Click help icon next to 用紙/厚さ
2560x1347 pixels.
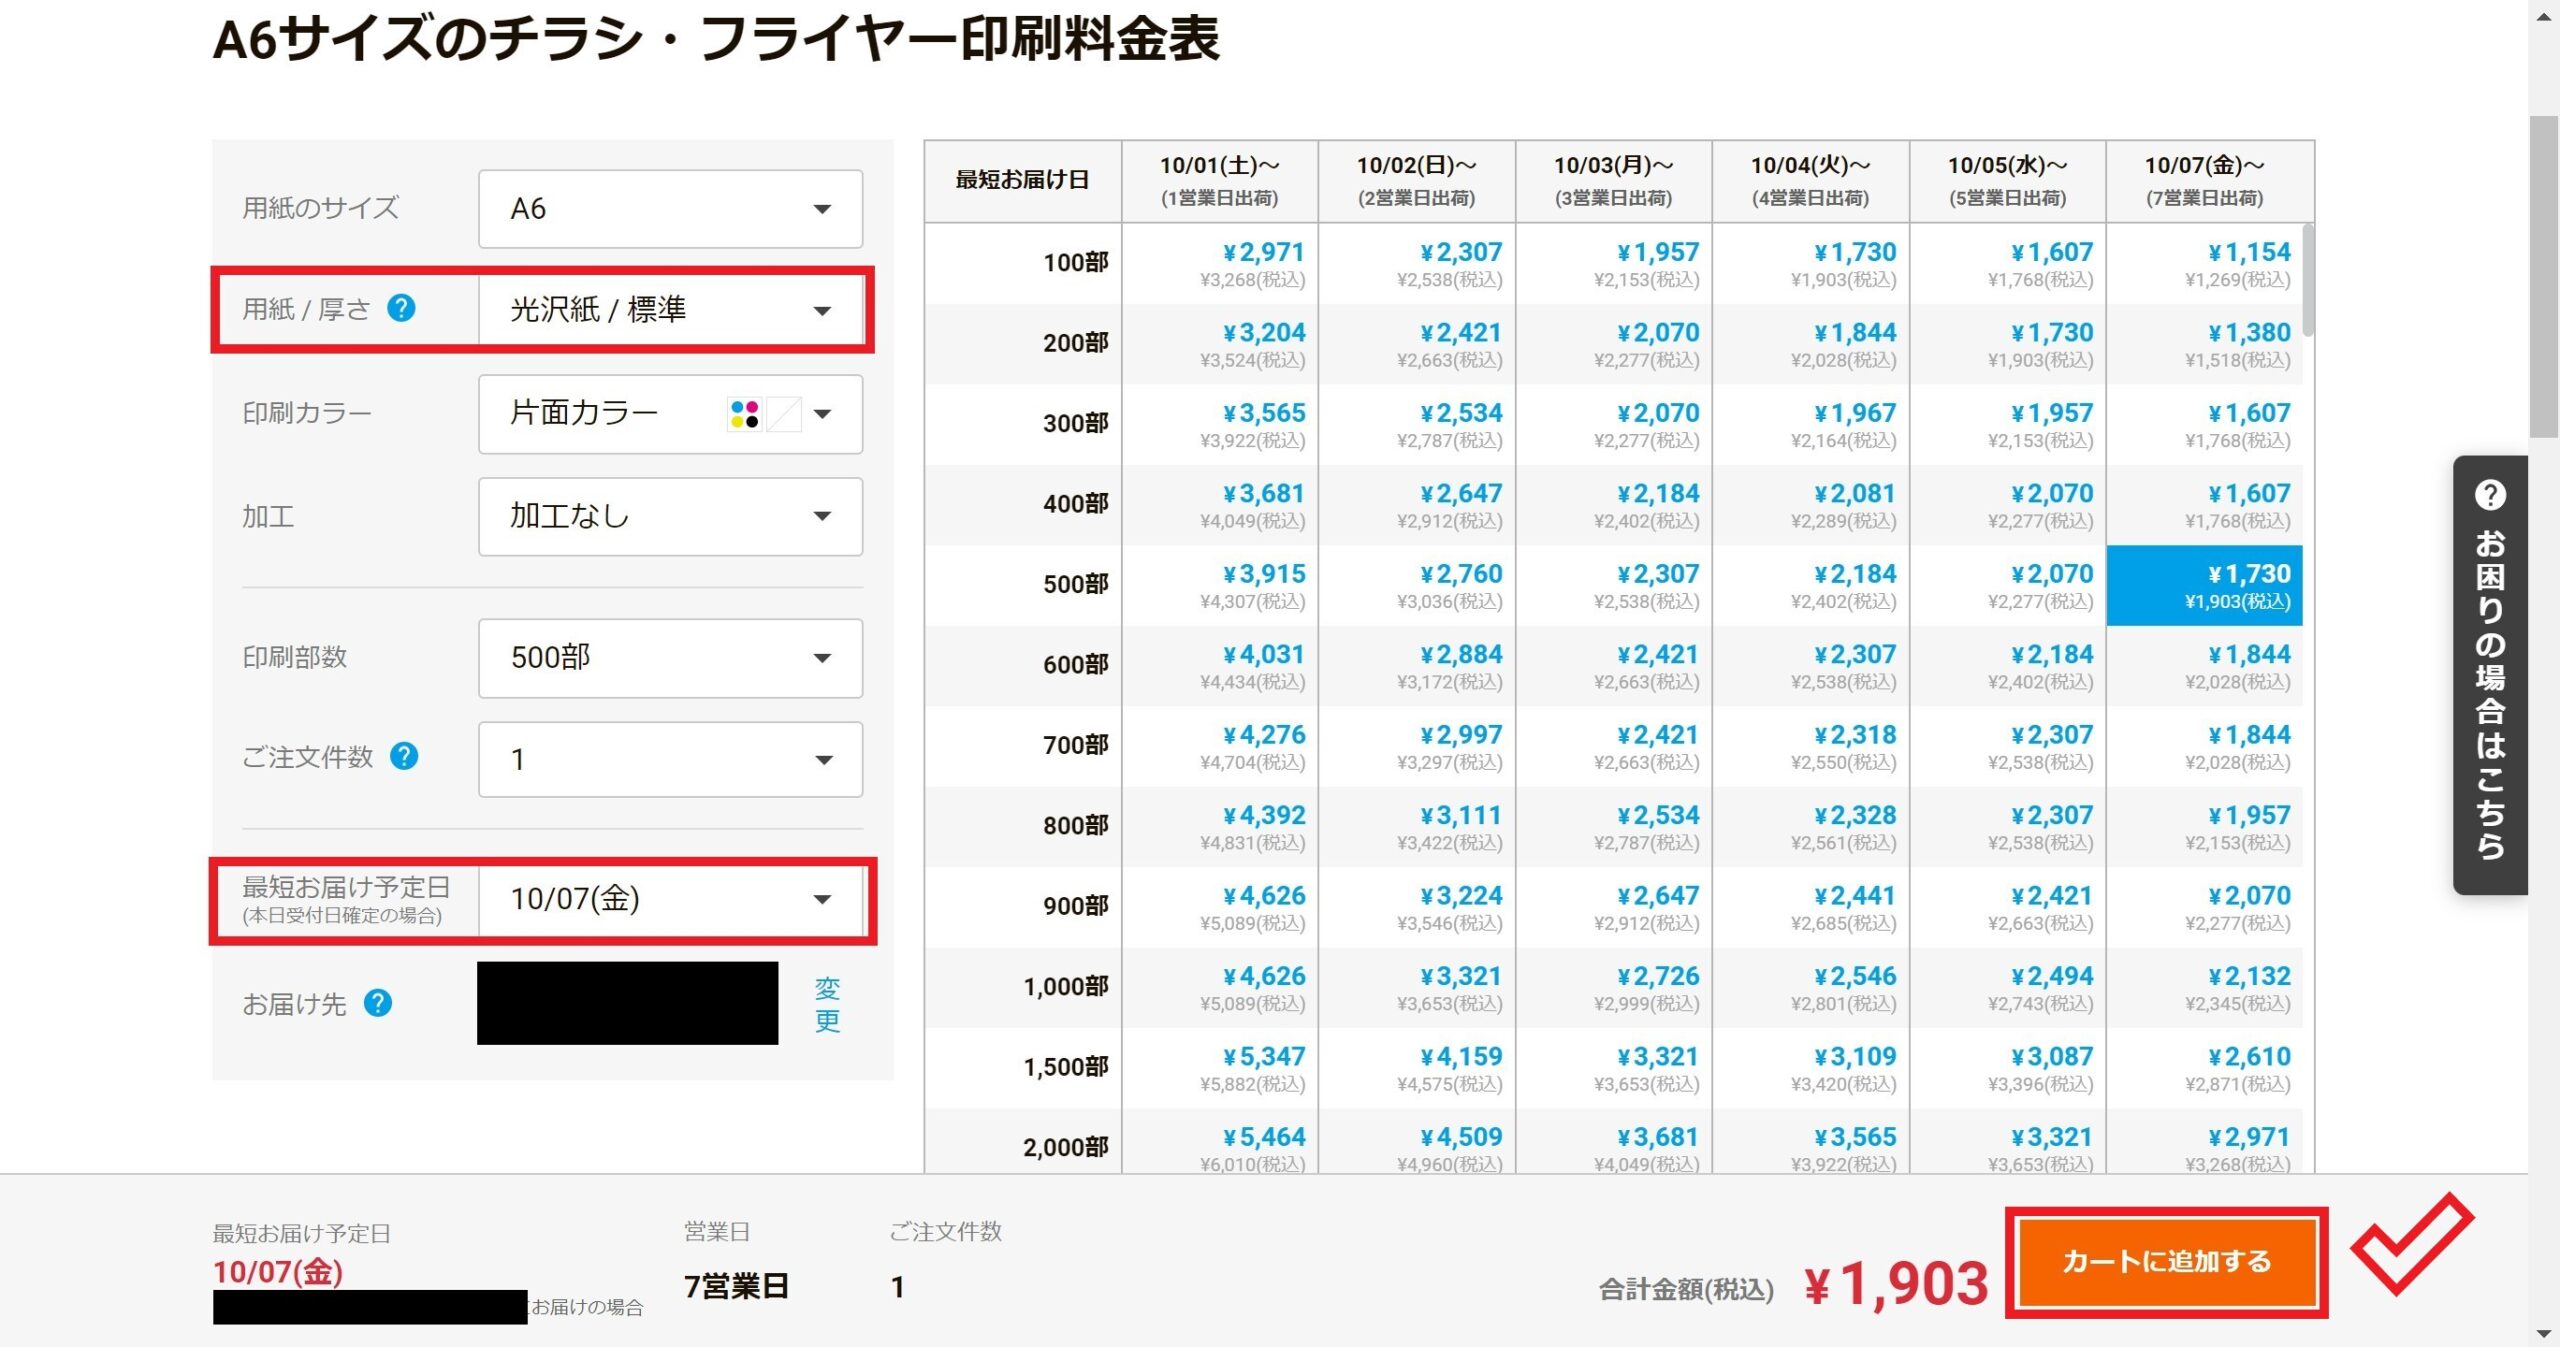click(x=401, y=308)
